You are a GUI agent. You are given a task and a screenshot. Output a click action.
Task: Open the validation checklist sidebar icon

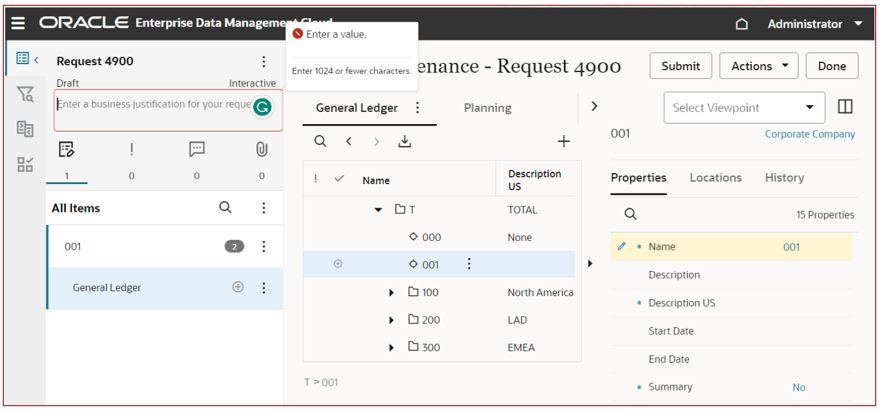tap(25, 164)
